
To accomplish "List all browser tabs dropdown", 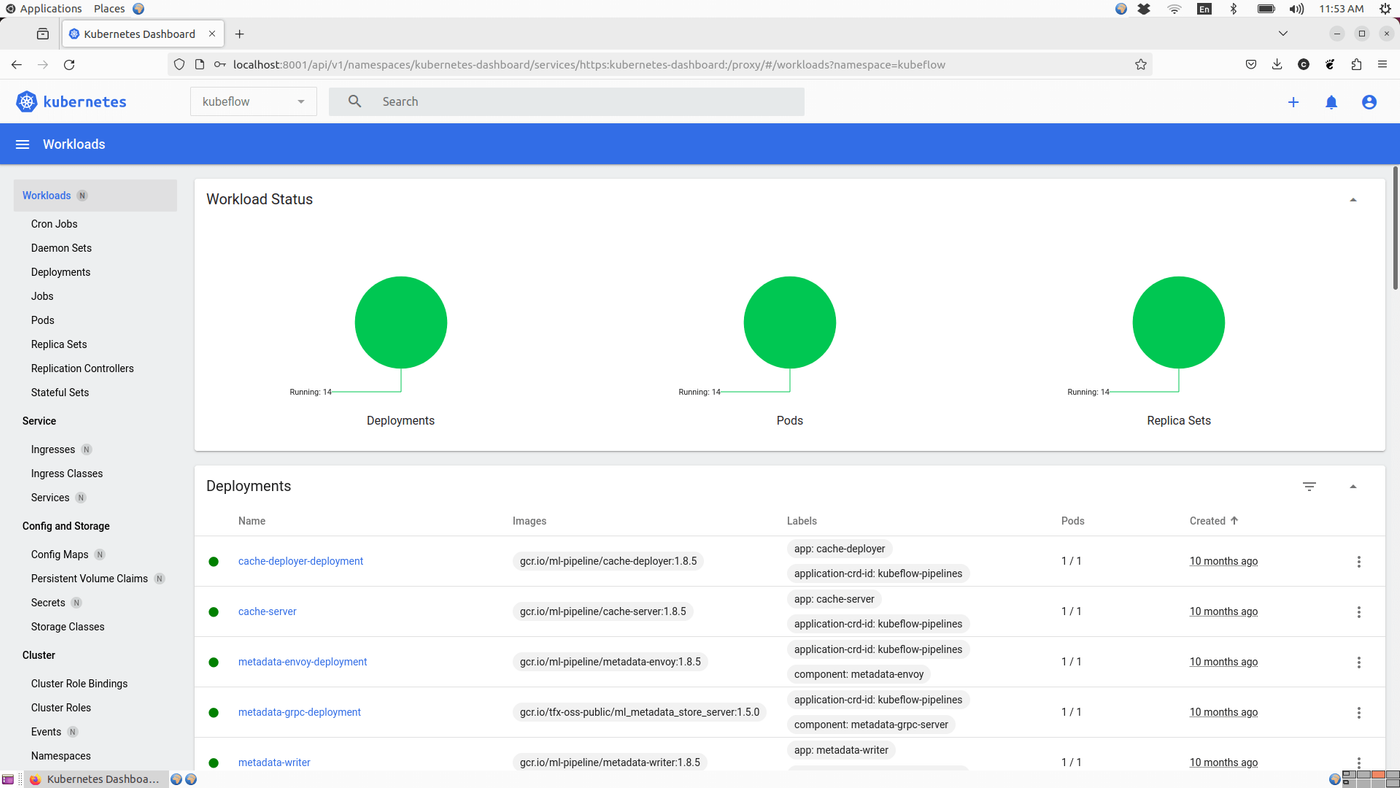I will [x=1283, y=34].
